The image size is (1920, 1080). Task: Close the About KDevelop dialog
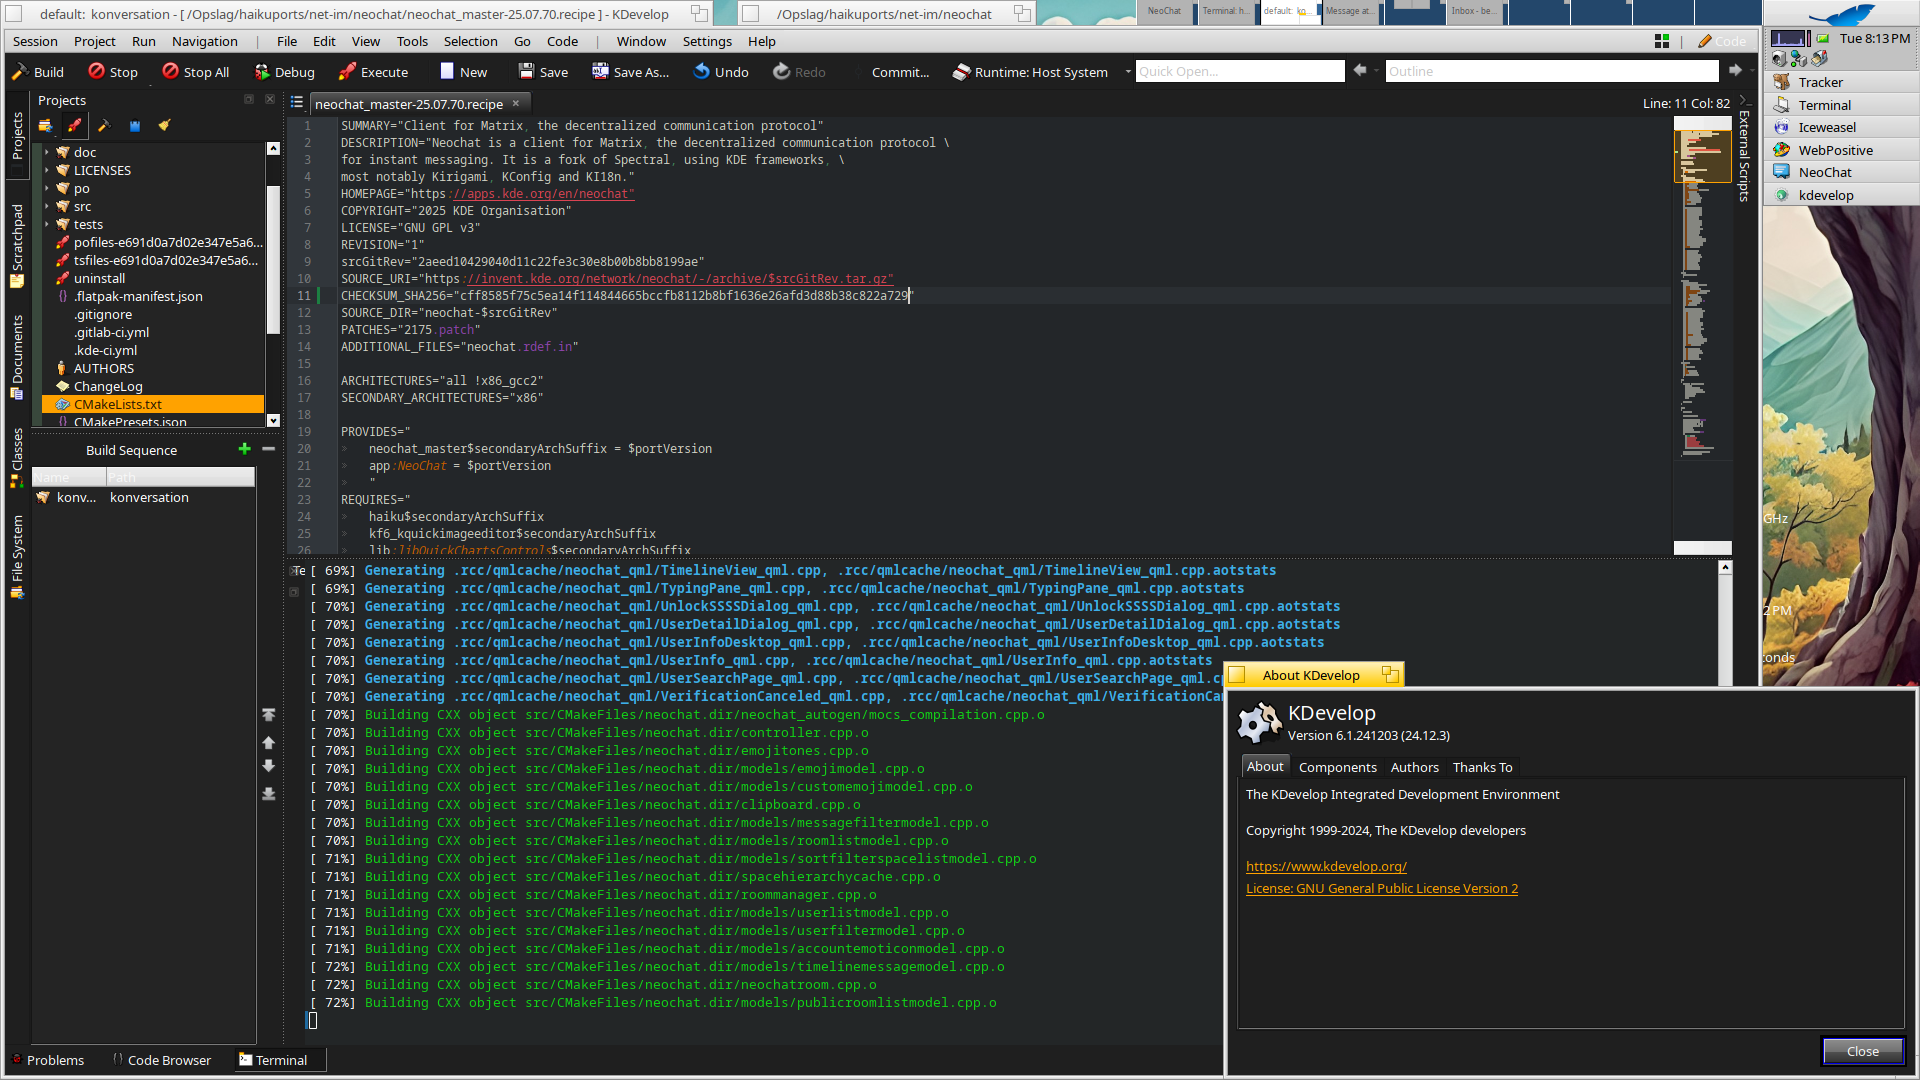[1862, 1051]
